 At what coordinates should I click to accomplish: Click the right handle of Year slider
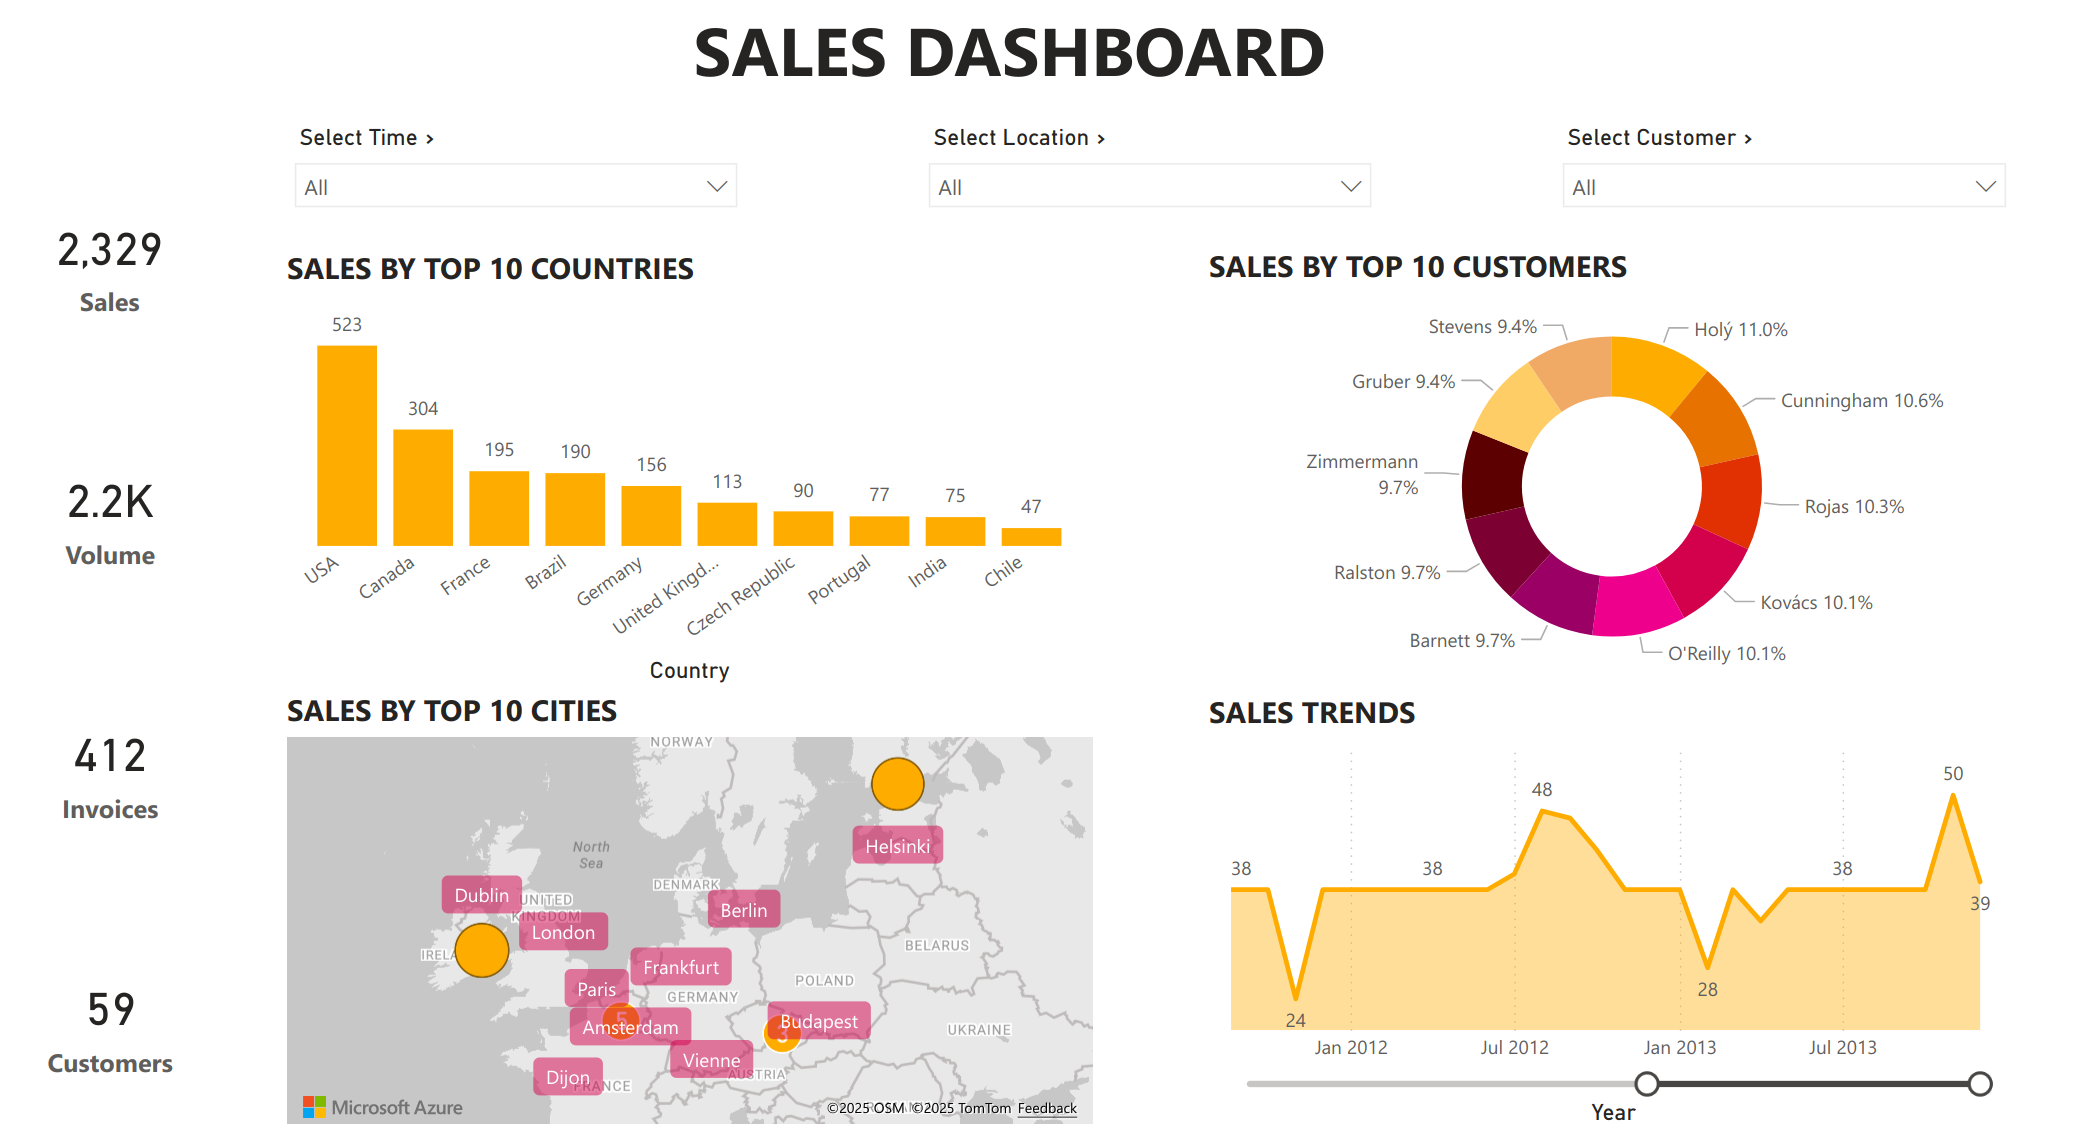(x=1980, y=1084)
